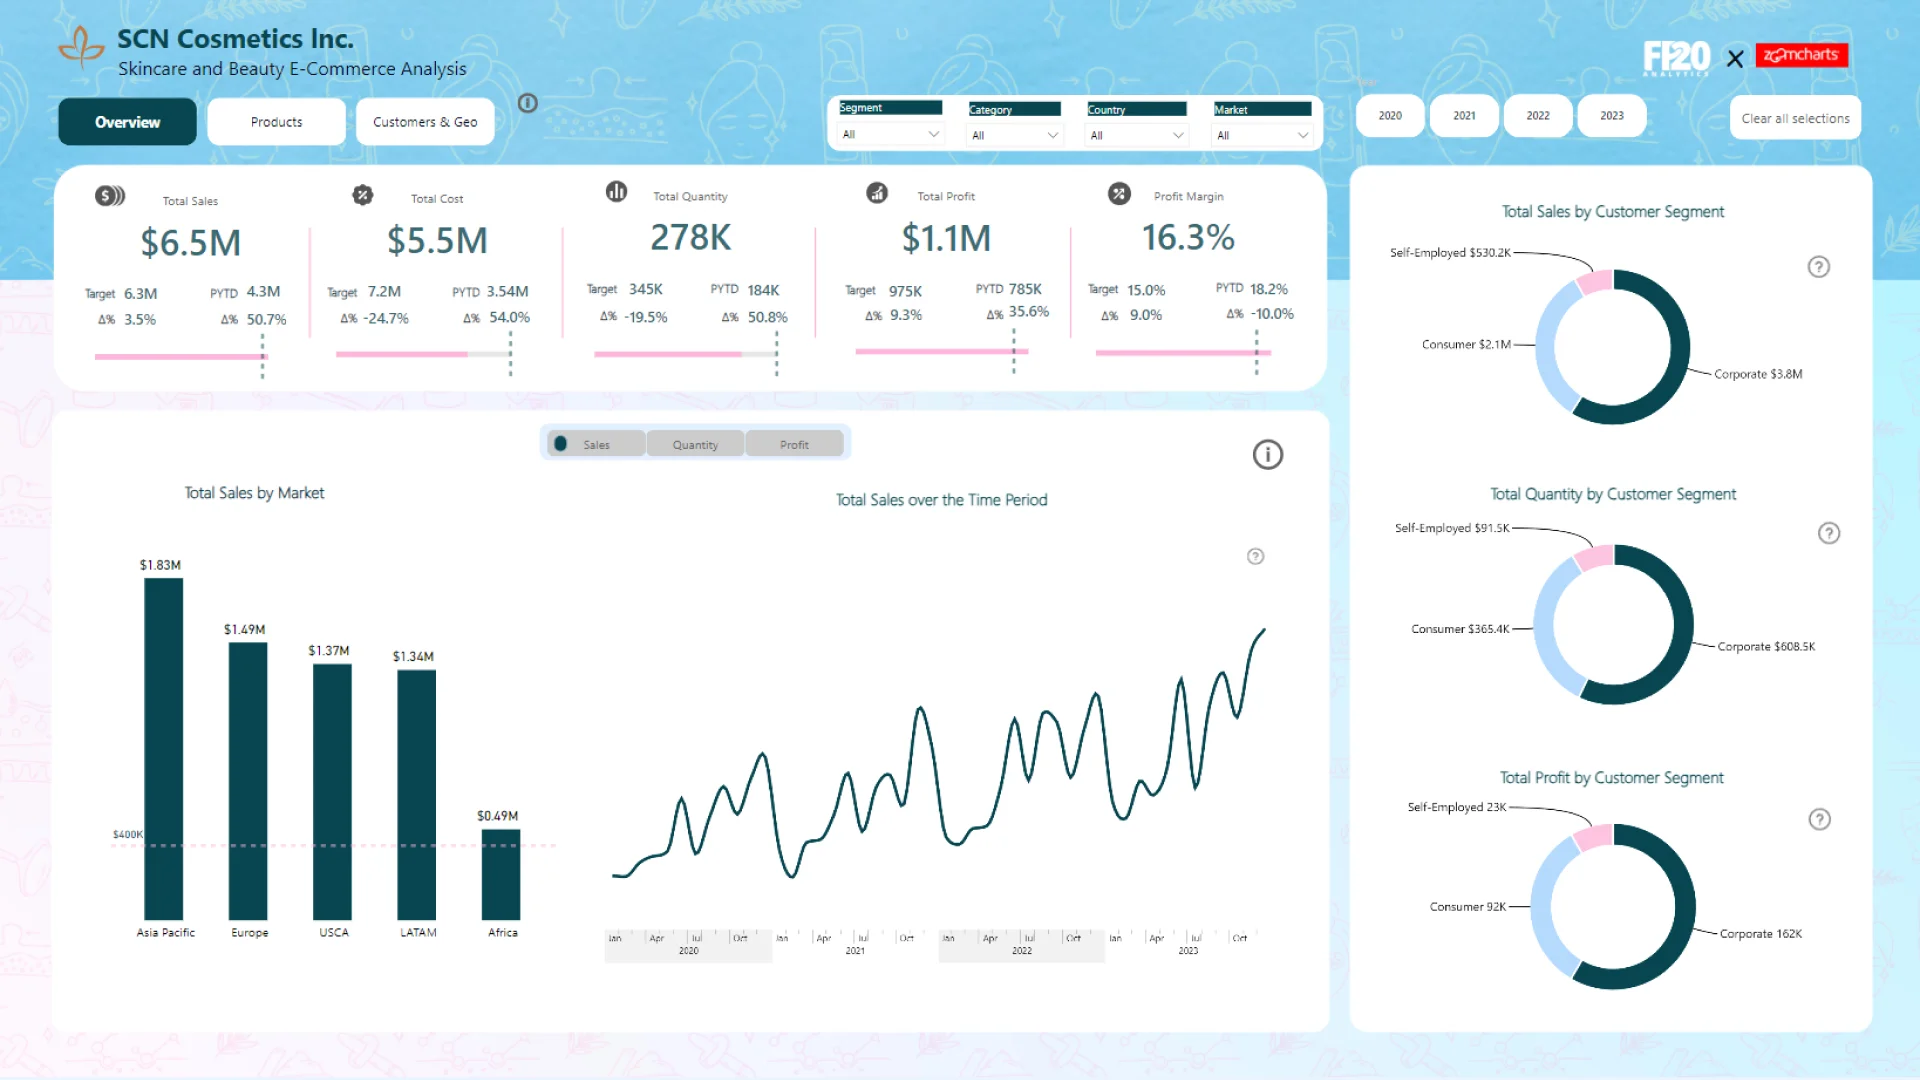Click the Self-Employed 23K label

[1456, 807]
